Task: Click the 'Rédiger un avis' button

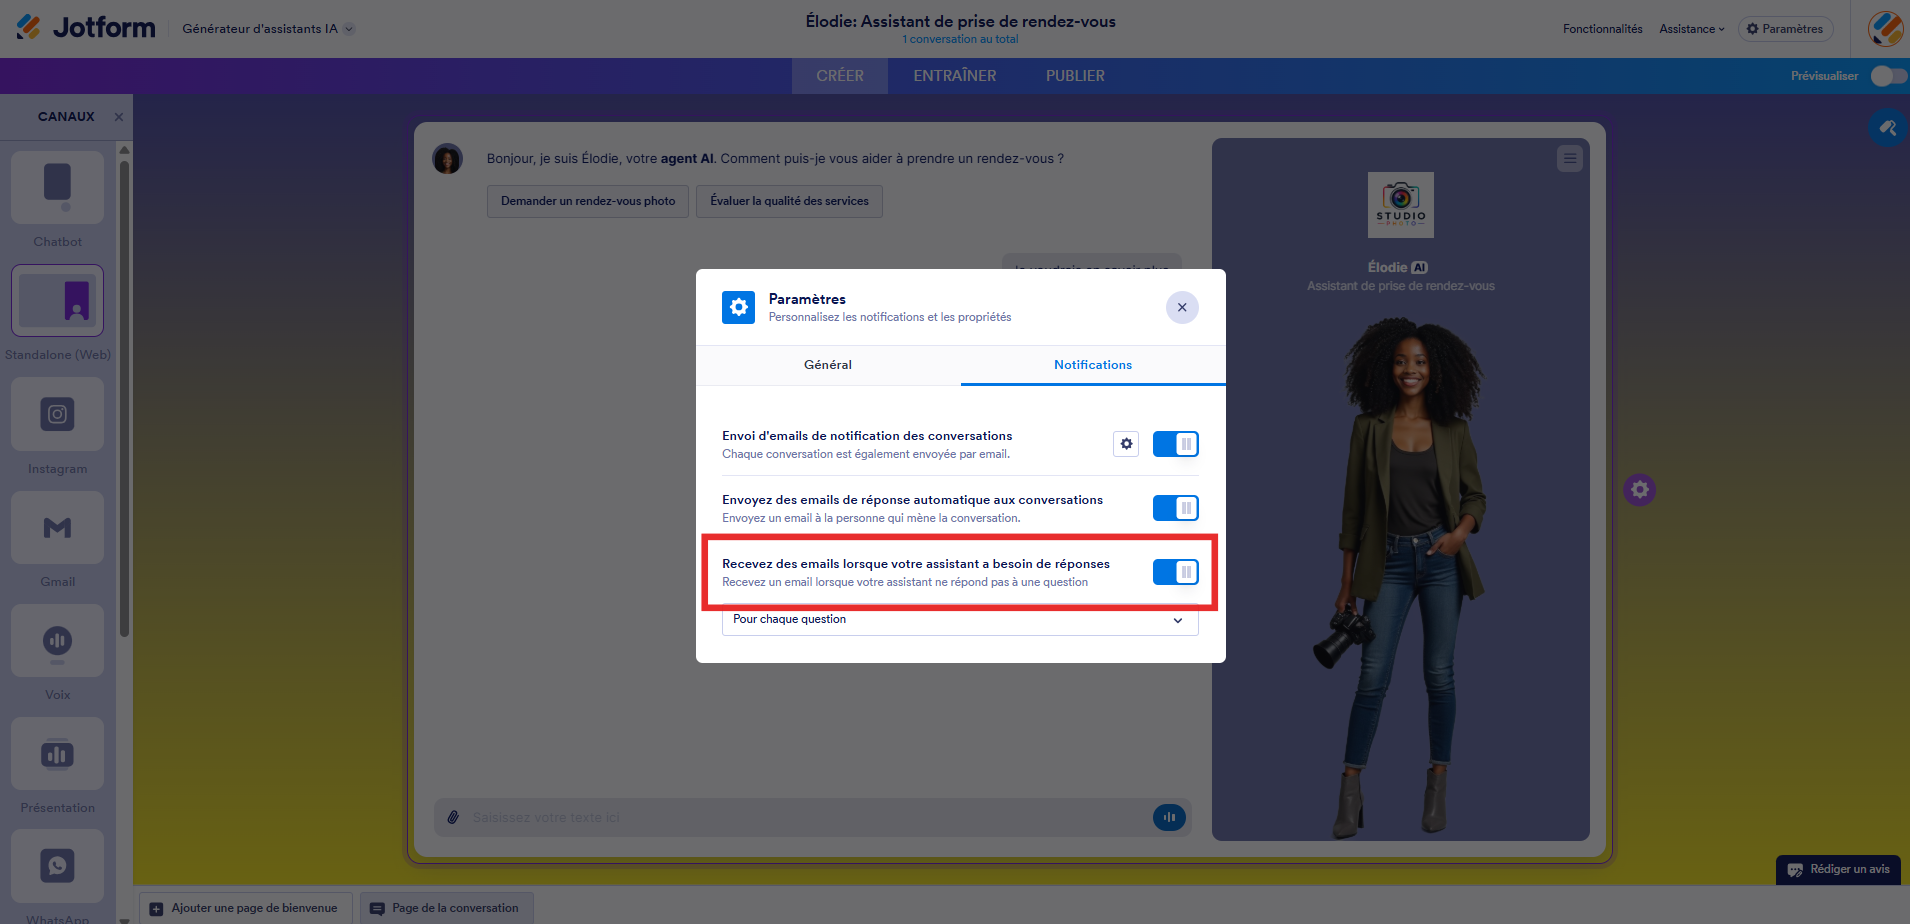Action: (x=1838, y=869)
